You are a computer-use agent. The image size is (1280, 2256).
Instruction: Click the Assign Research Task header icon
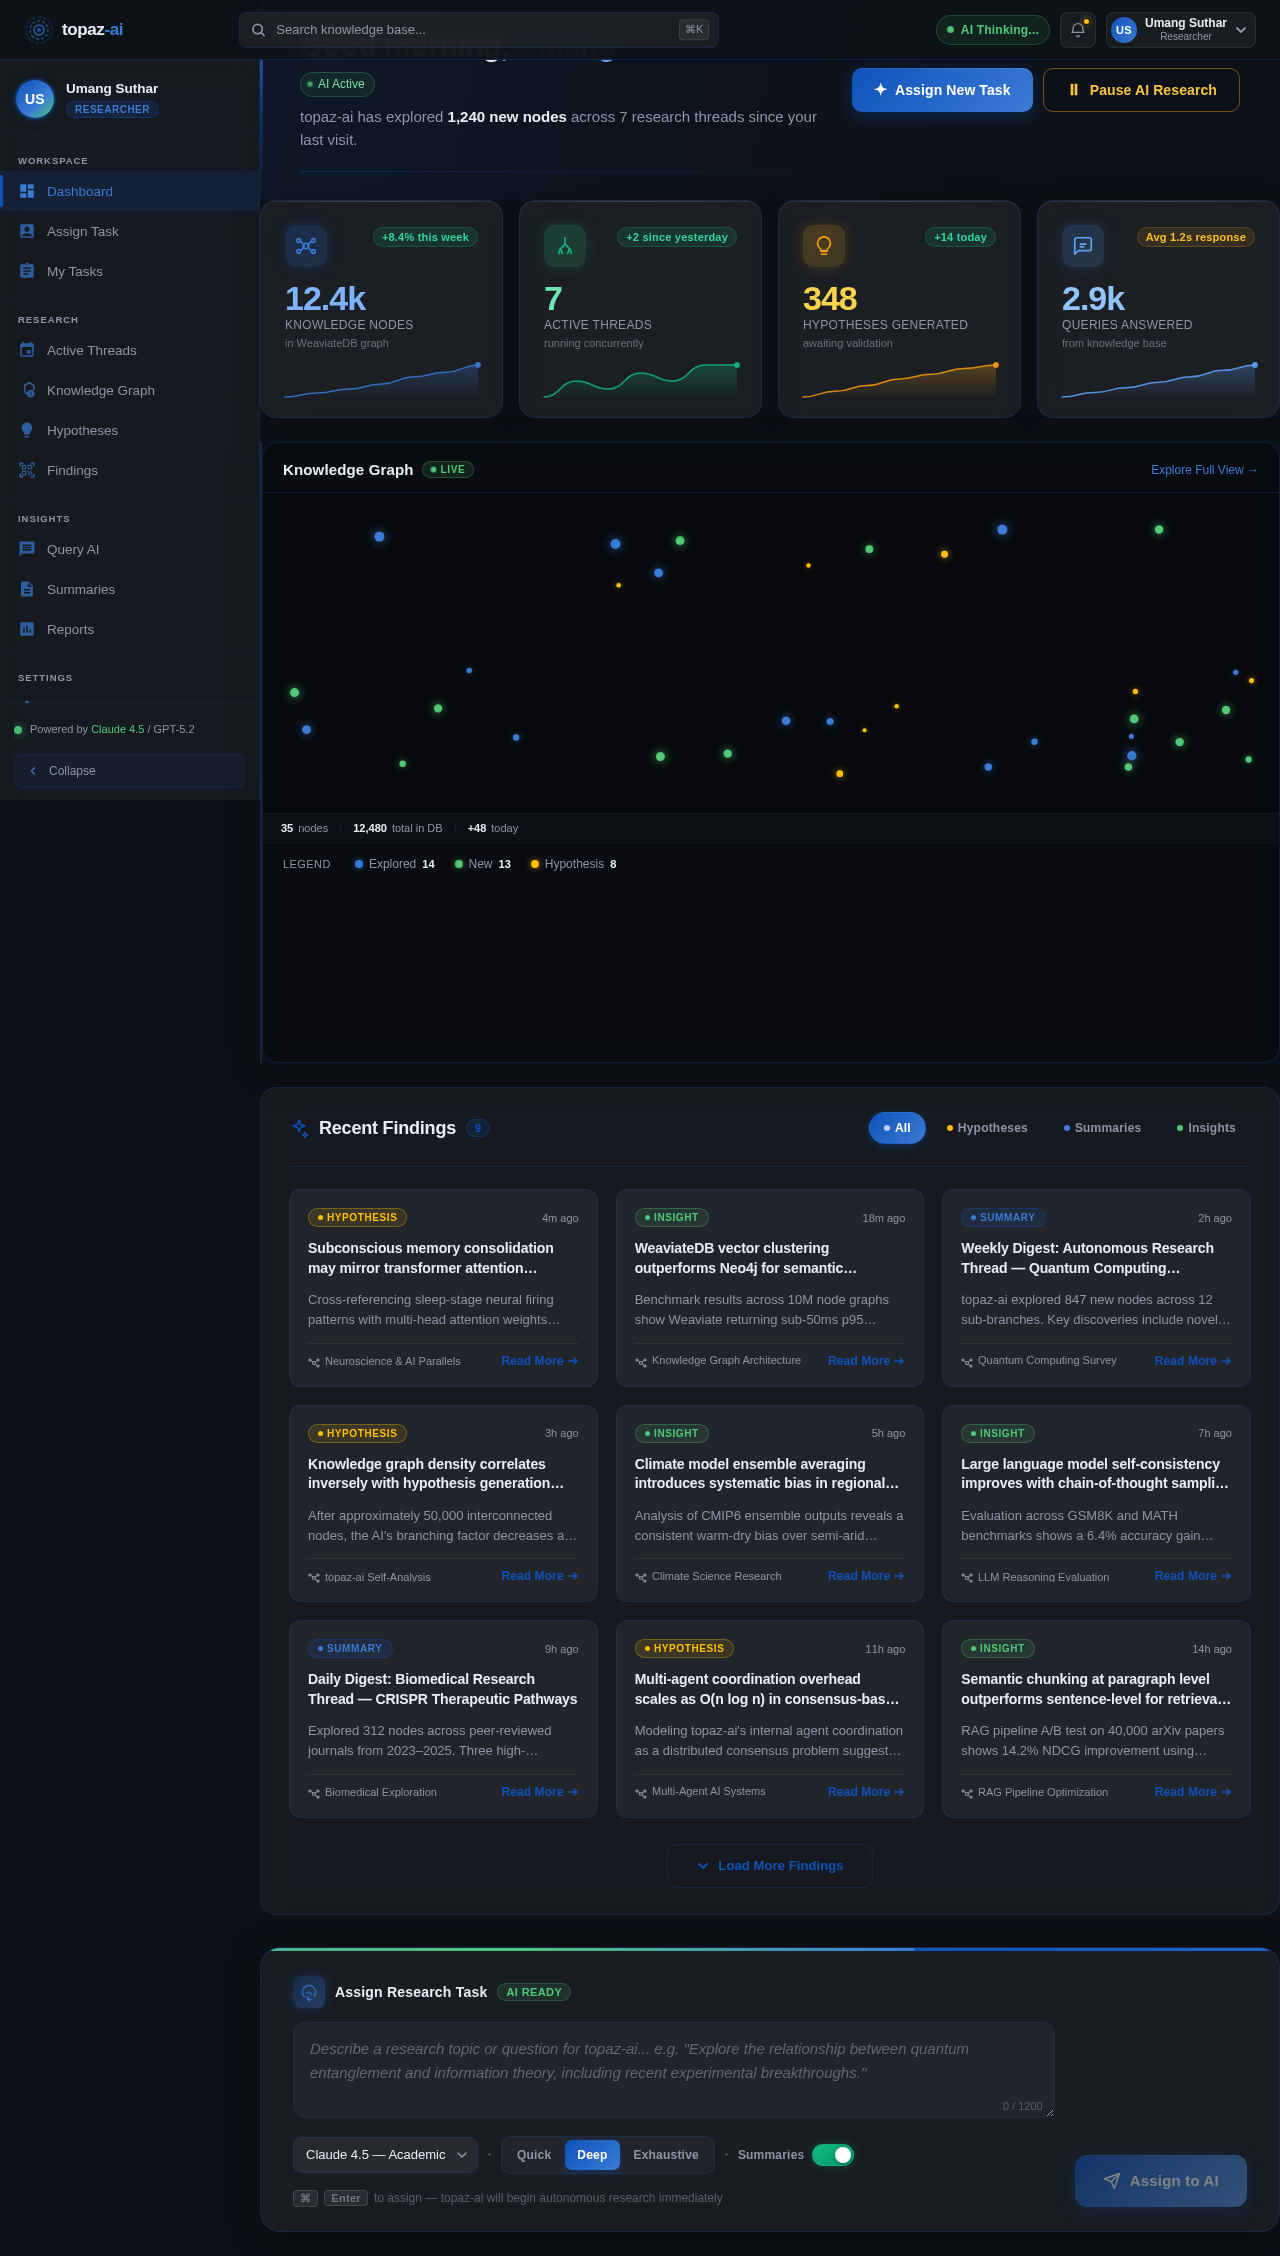point(309,1992)
